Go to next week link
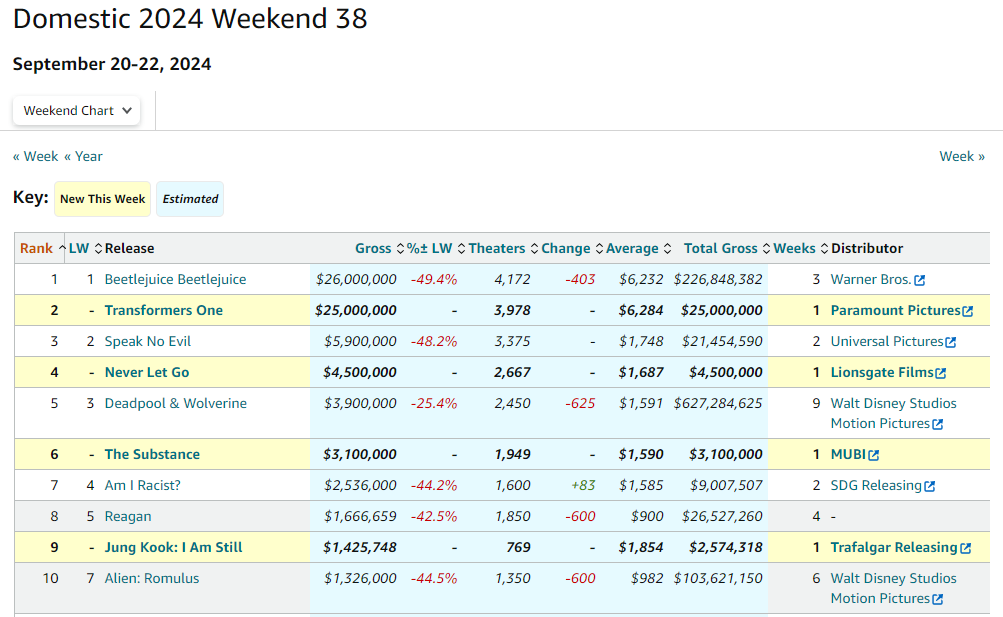This screenshot has height=617, width=1003. [x=961, y=157]
